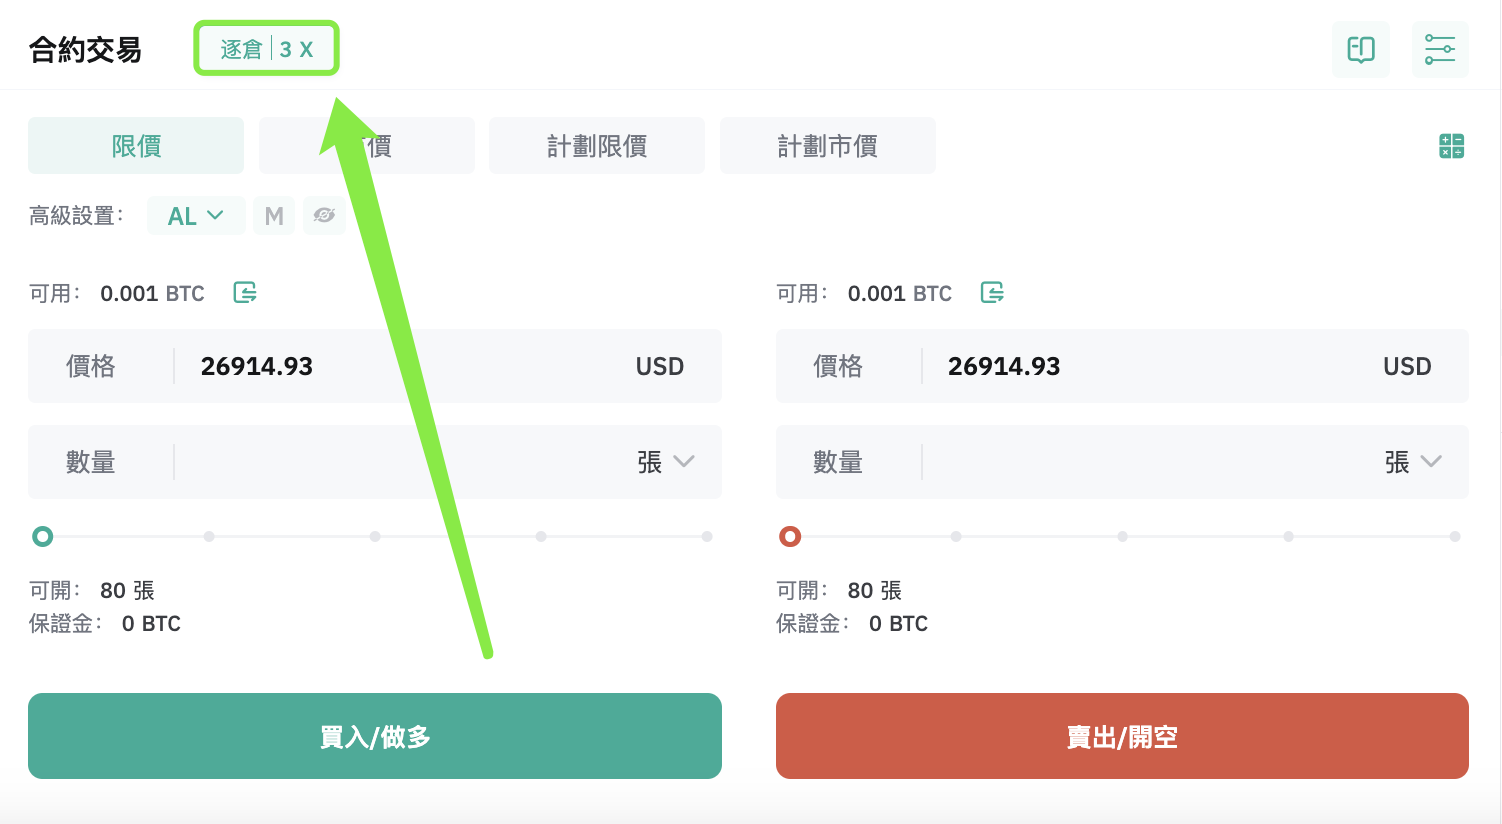Open the contract settings sliders icon
The height and width of the screenshot is (824, 1502).
[1440, 49]
